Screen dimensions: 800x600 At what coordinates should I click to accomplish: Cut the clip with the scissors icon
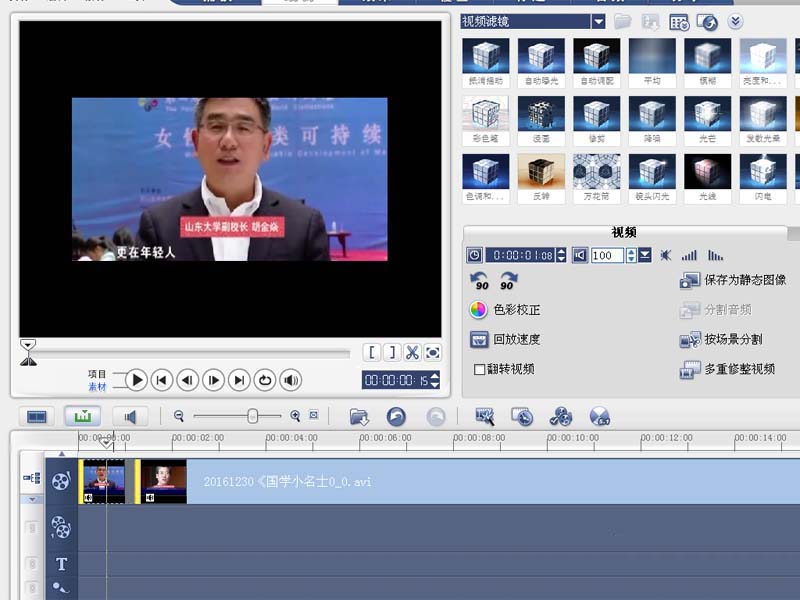point(412,353)
